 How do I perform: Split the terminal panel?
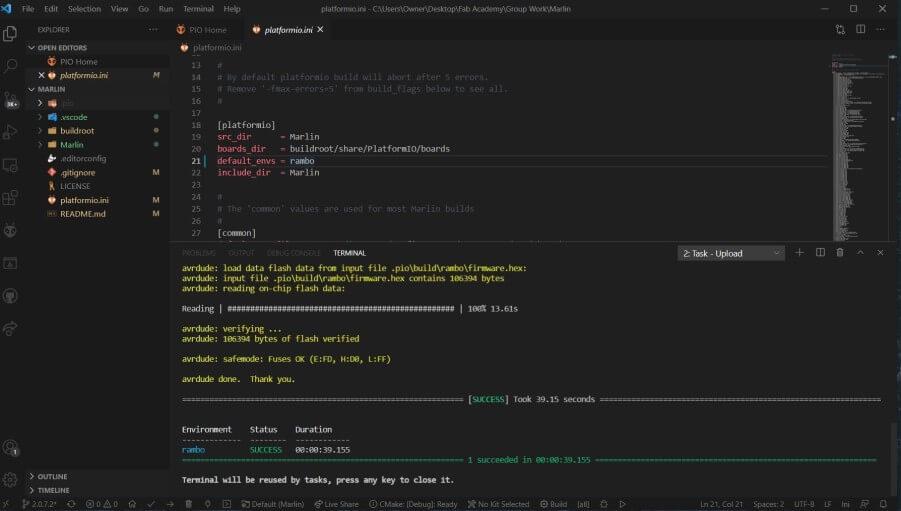click(820, 253)
